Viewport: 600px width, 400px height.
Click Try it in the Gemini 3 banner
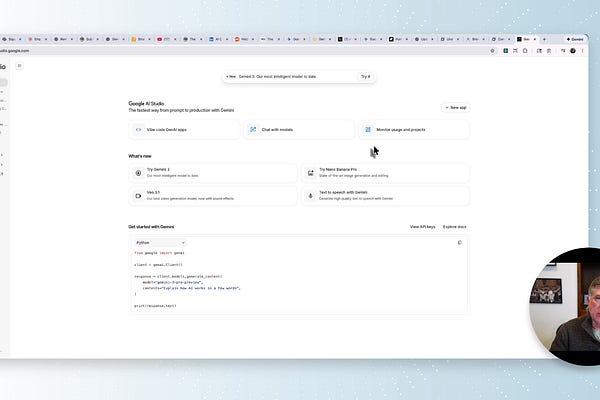[x=365, y=77]
